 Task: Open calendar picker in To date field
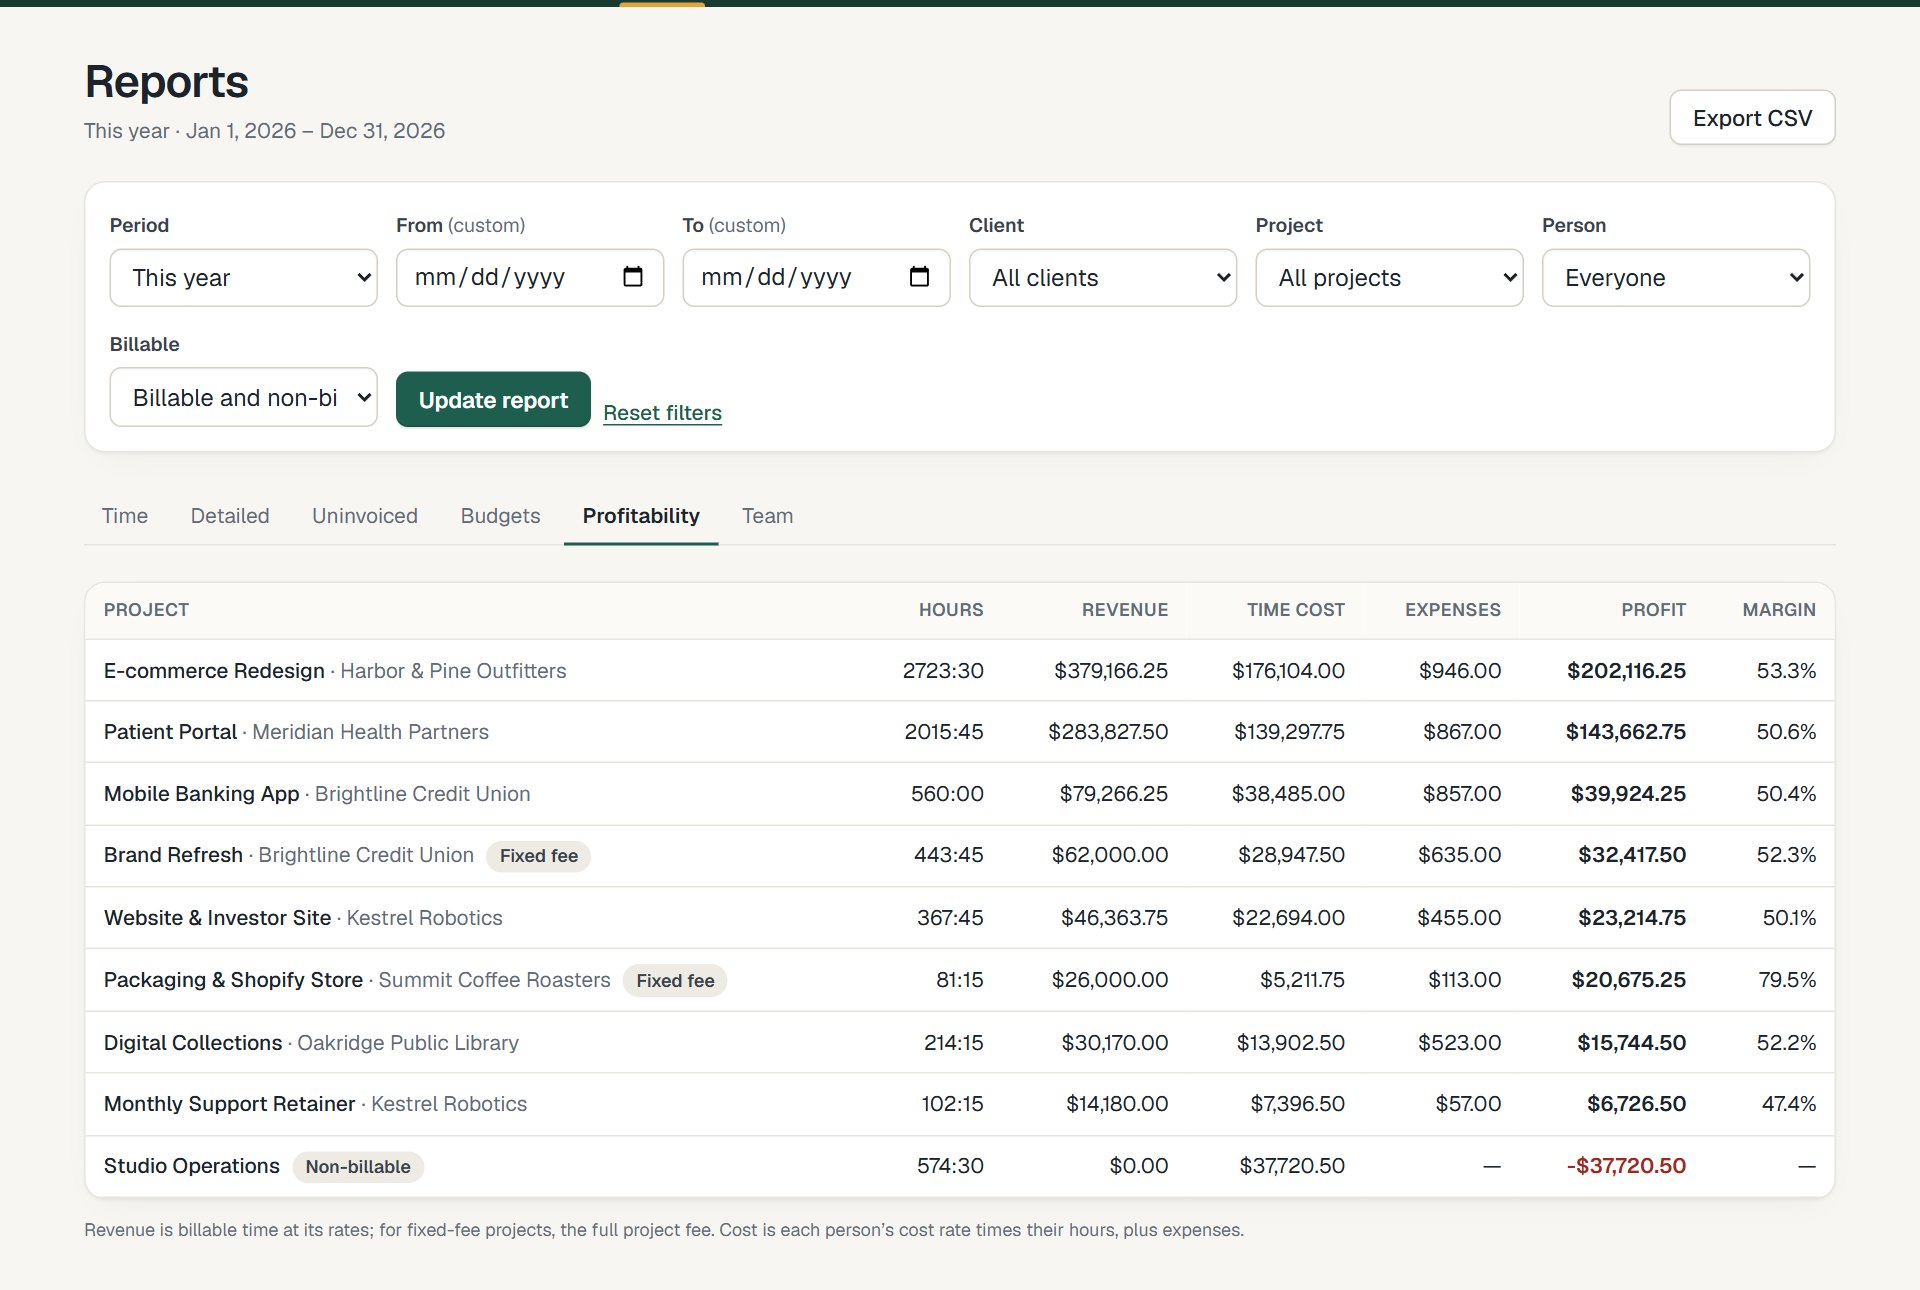pyautogui.click(x=919, y=277)
